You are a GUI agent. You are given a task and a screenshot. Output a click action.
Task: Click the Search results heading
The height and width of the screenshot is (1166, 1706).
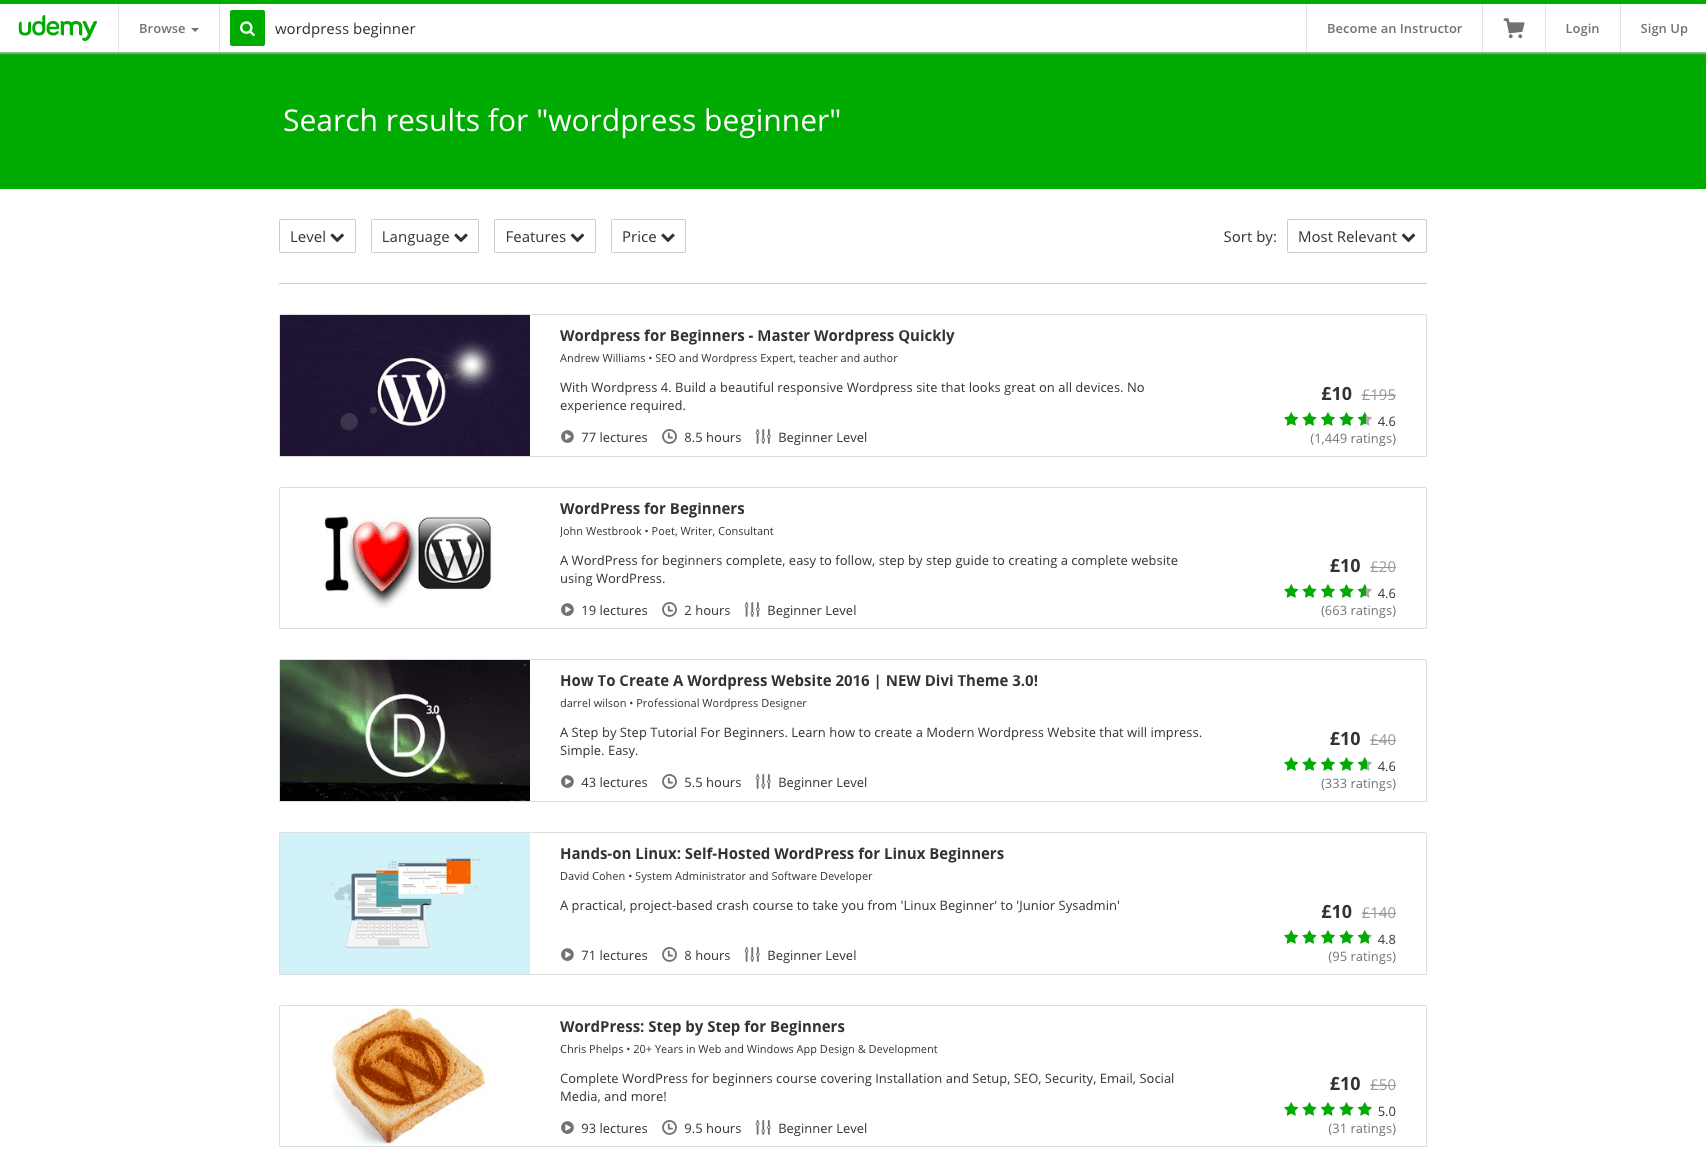tap(562, 121)
